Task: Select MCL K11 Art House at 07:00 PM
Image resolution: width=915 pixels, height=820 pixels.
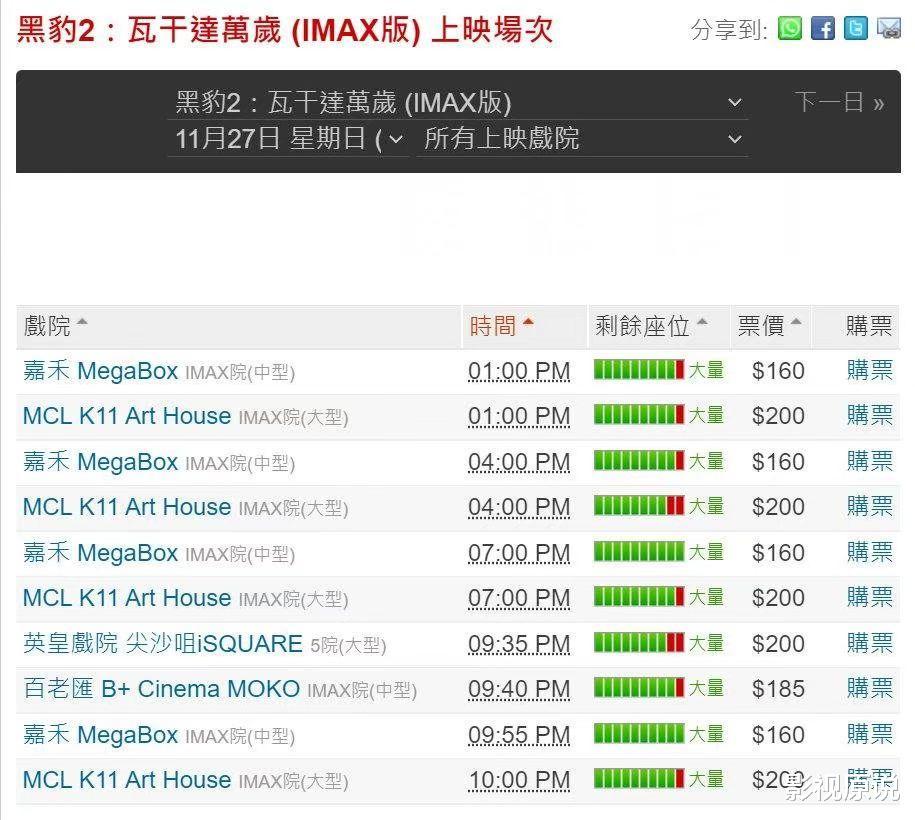Action: coord(127,598)
